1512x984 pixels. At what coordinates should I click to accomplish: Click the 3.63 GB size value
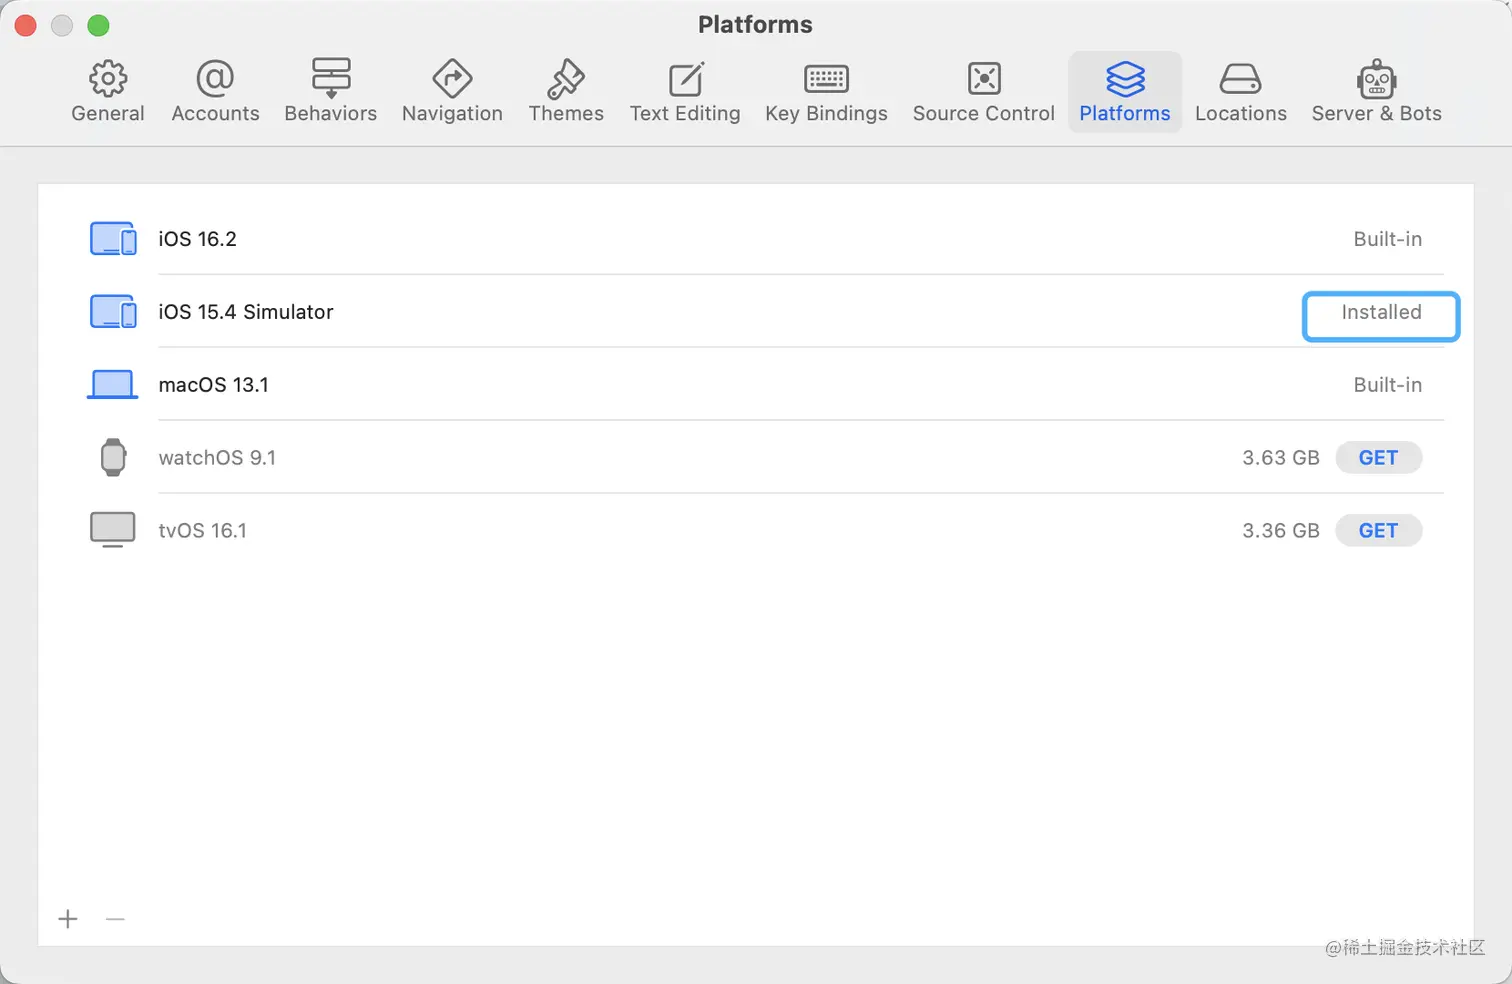[1281, 458]
